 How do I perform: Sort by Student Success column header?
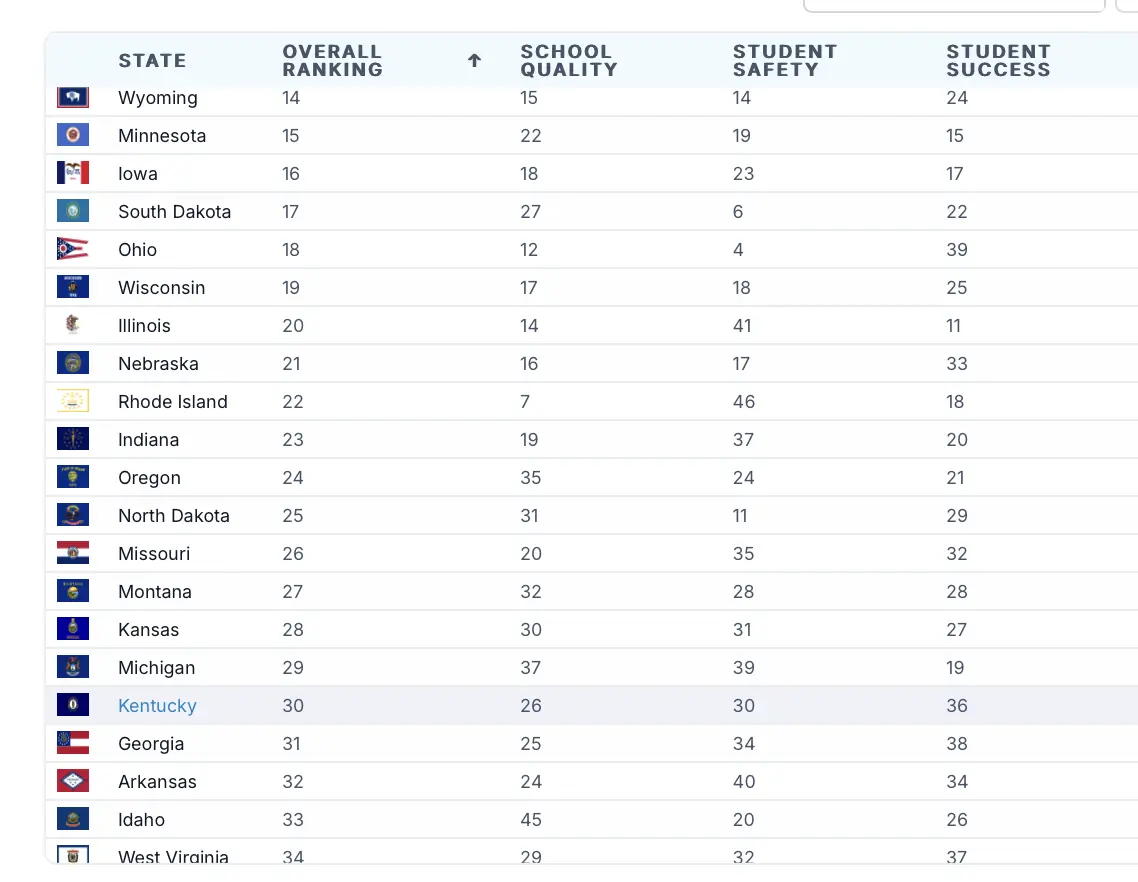[998, 61]
